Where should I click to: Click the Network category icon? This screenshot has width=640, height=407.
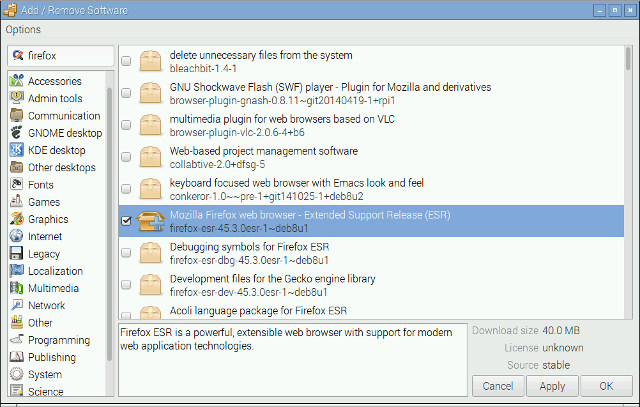[x=16, y=305]
